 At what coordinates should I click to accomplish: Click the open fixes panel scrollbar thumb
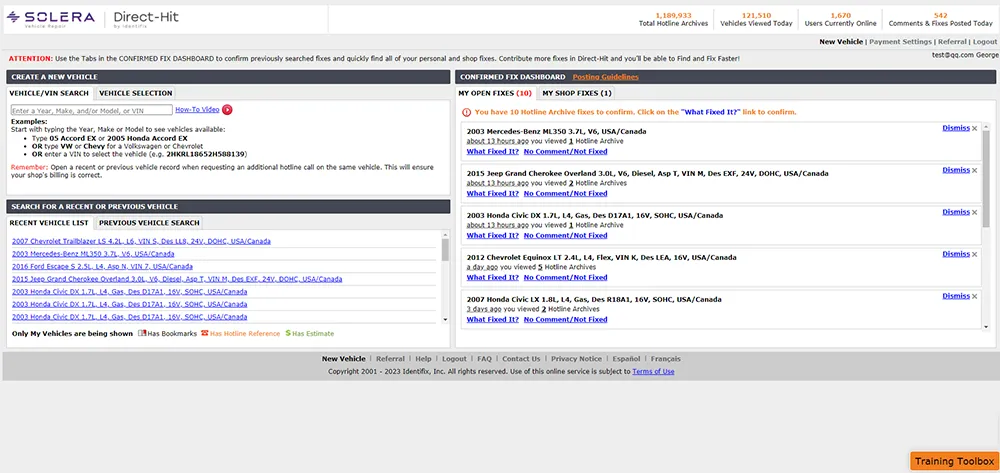(x=987, y=178)
